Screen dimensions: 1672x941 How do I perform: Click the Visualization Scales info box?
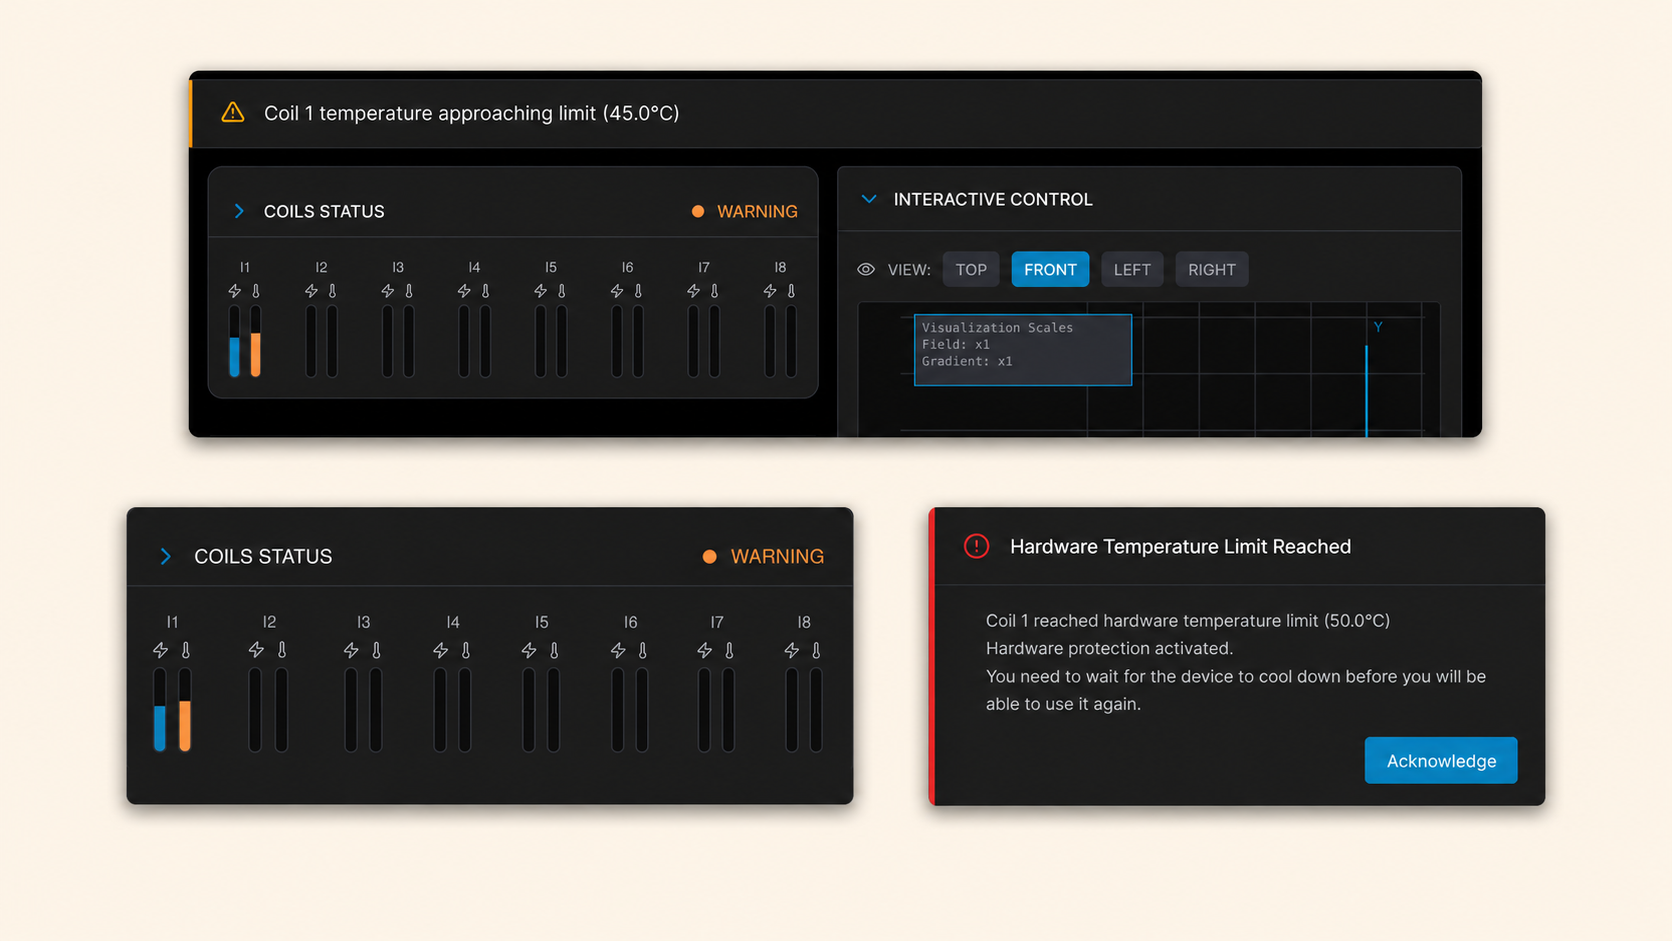1023,350
